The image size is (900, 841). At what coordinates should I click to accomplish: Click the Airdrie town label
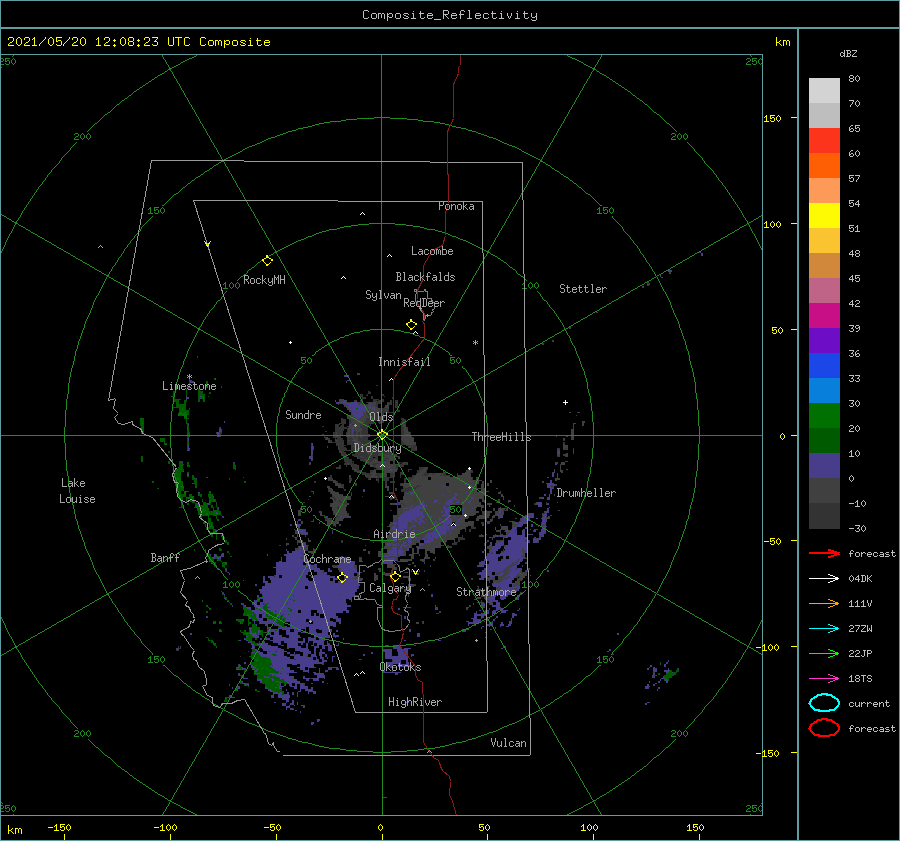click(394, 534)
